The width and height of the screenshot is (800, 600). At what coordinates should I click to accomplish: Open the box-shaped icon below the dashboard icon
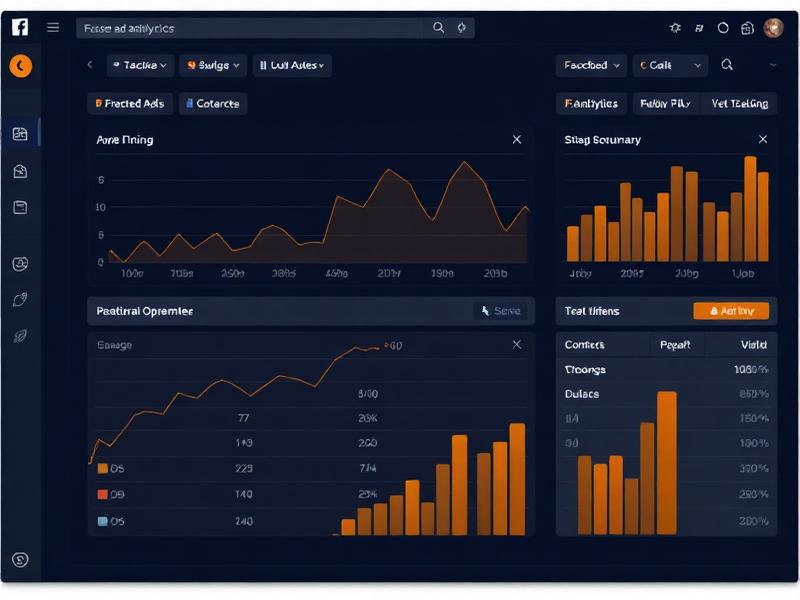click(20, 171)
